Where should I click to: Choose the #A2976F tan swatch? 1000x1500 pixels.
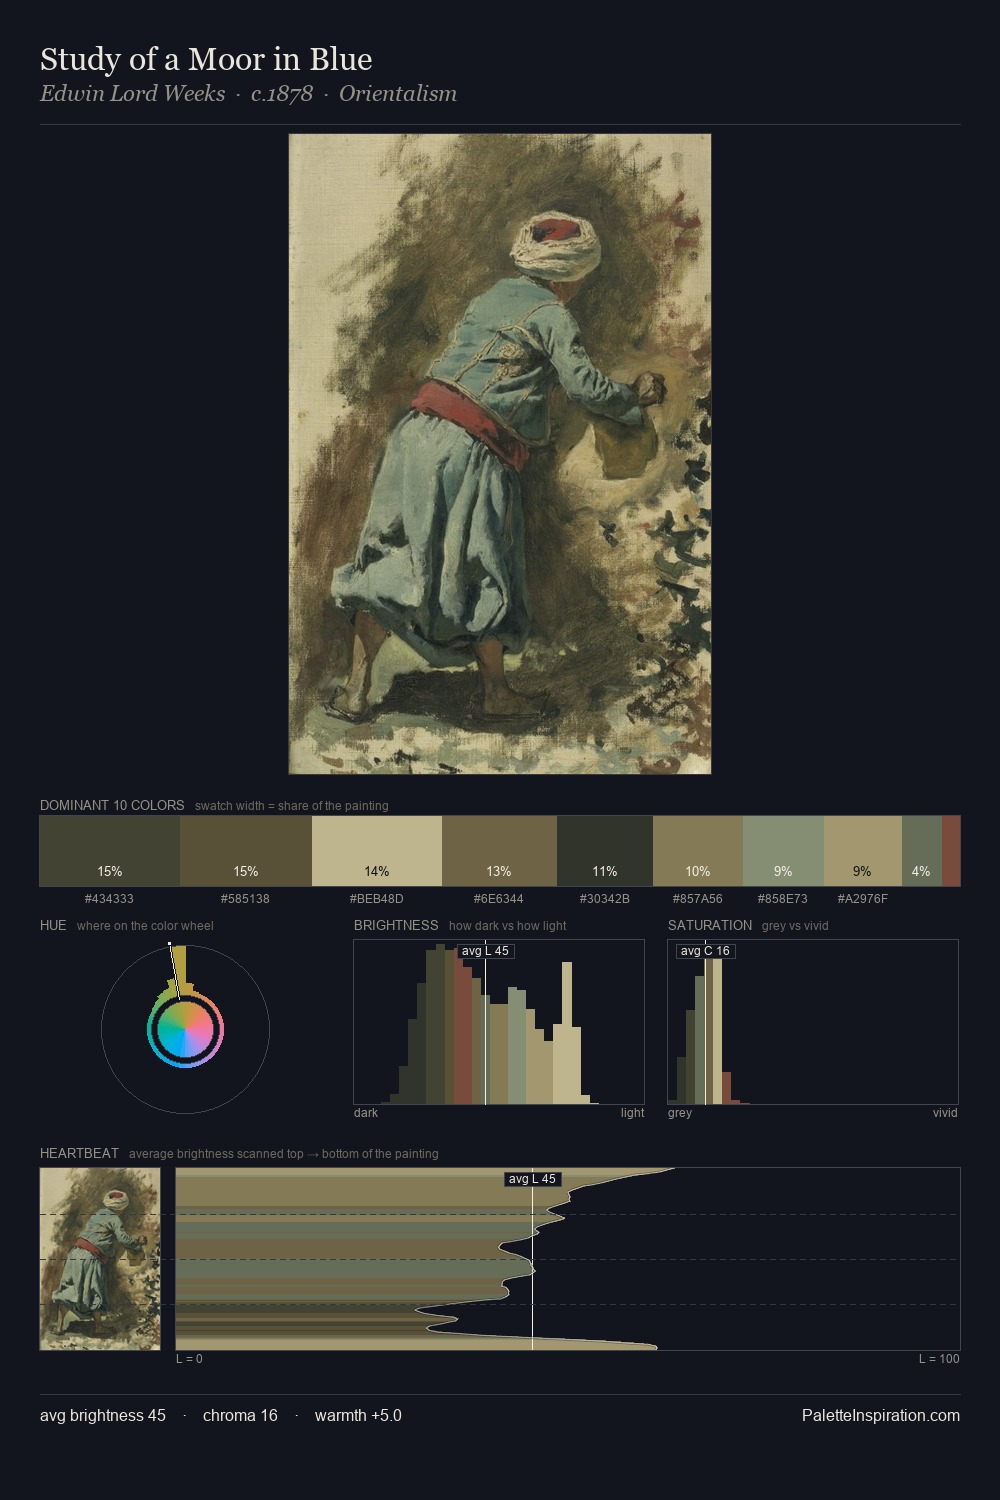pyautogui.click(x=863, y=851)
